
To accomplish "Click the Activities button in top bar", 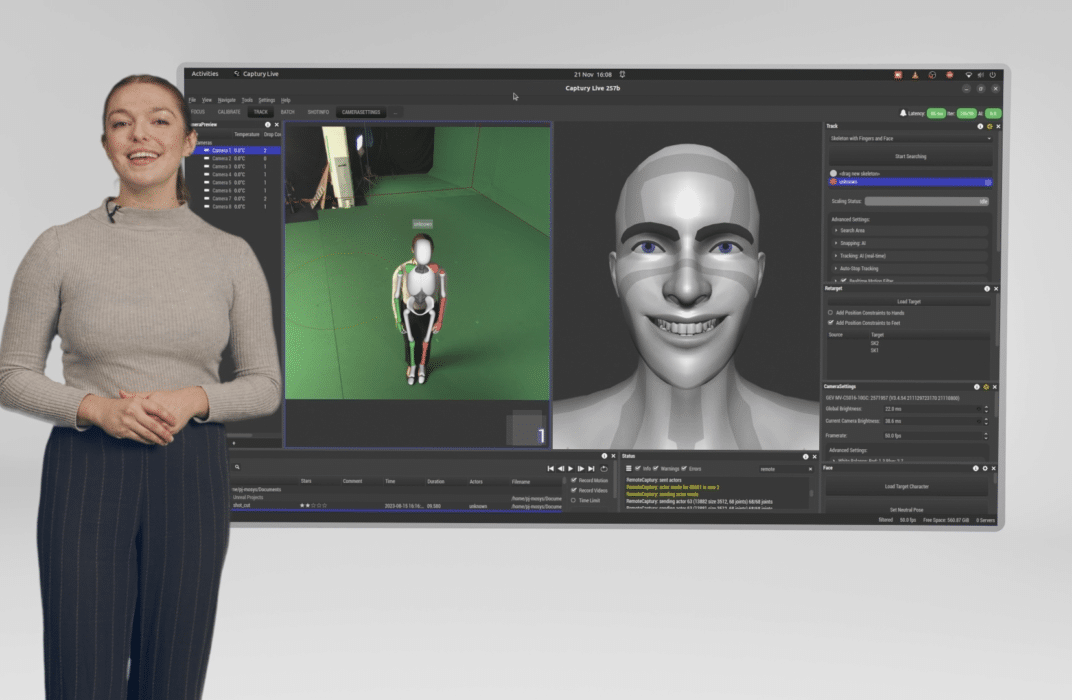I will [204, 74].
